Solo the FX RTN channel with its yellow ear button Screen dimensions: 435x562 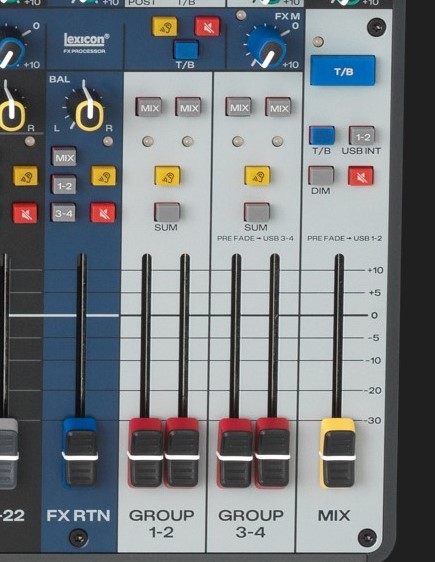pyautogui.click(x=104, y=175)
